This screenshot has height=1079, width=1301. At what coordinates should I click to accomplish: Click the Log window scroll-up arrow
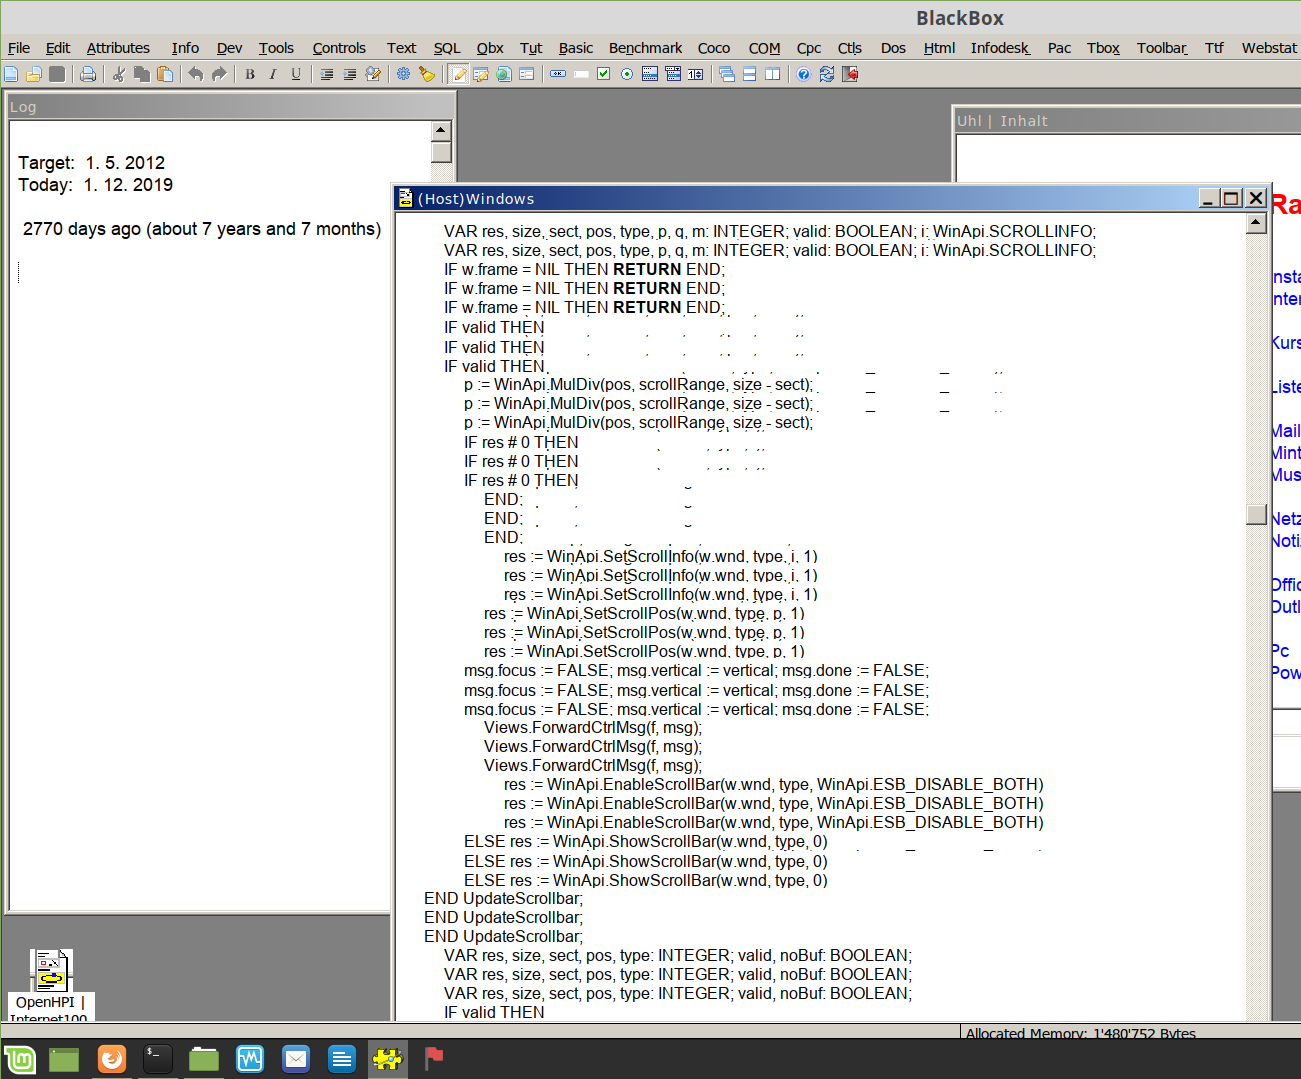click(x=441, y=131)
